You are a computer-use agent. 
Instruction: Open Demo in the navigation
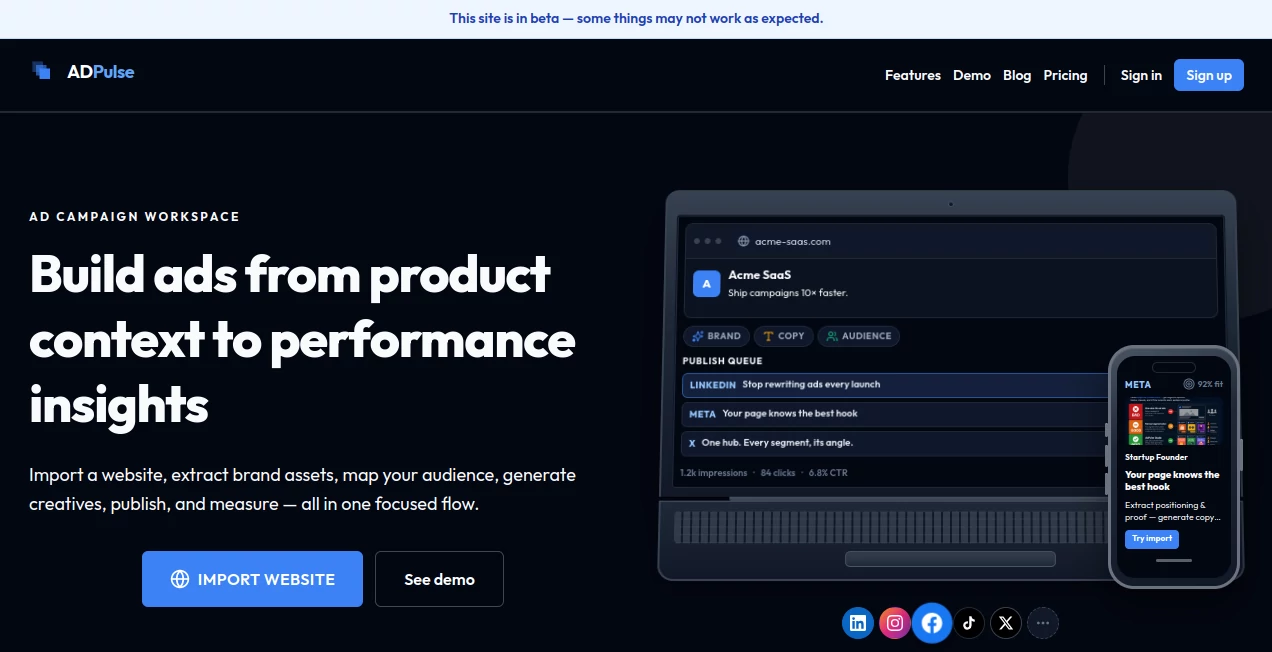(972, 75)
